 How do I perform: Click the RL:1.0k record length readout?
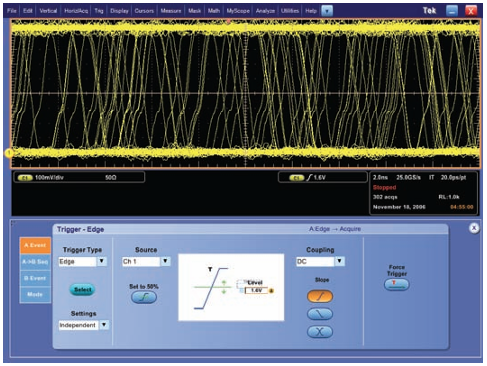pyautogui.click(x=449, y=197)
